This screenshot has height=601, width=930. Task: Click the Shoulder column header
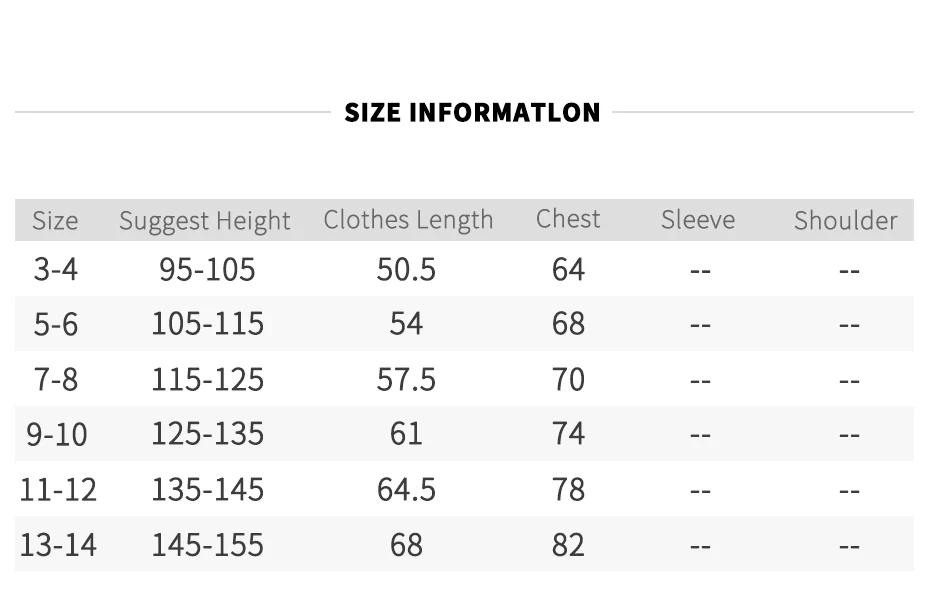point(846,221)
